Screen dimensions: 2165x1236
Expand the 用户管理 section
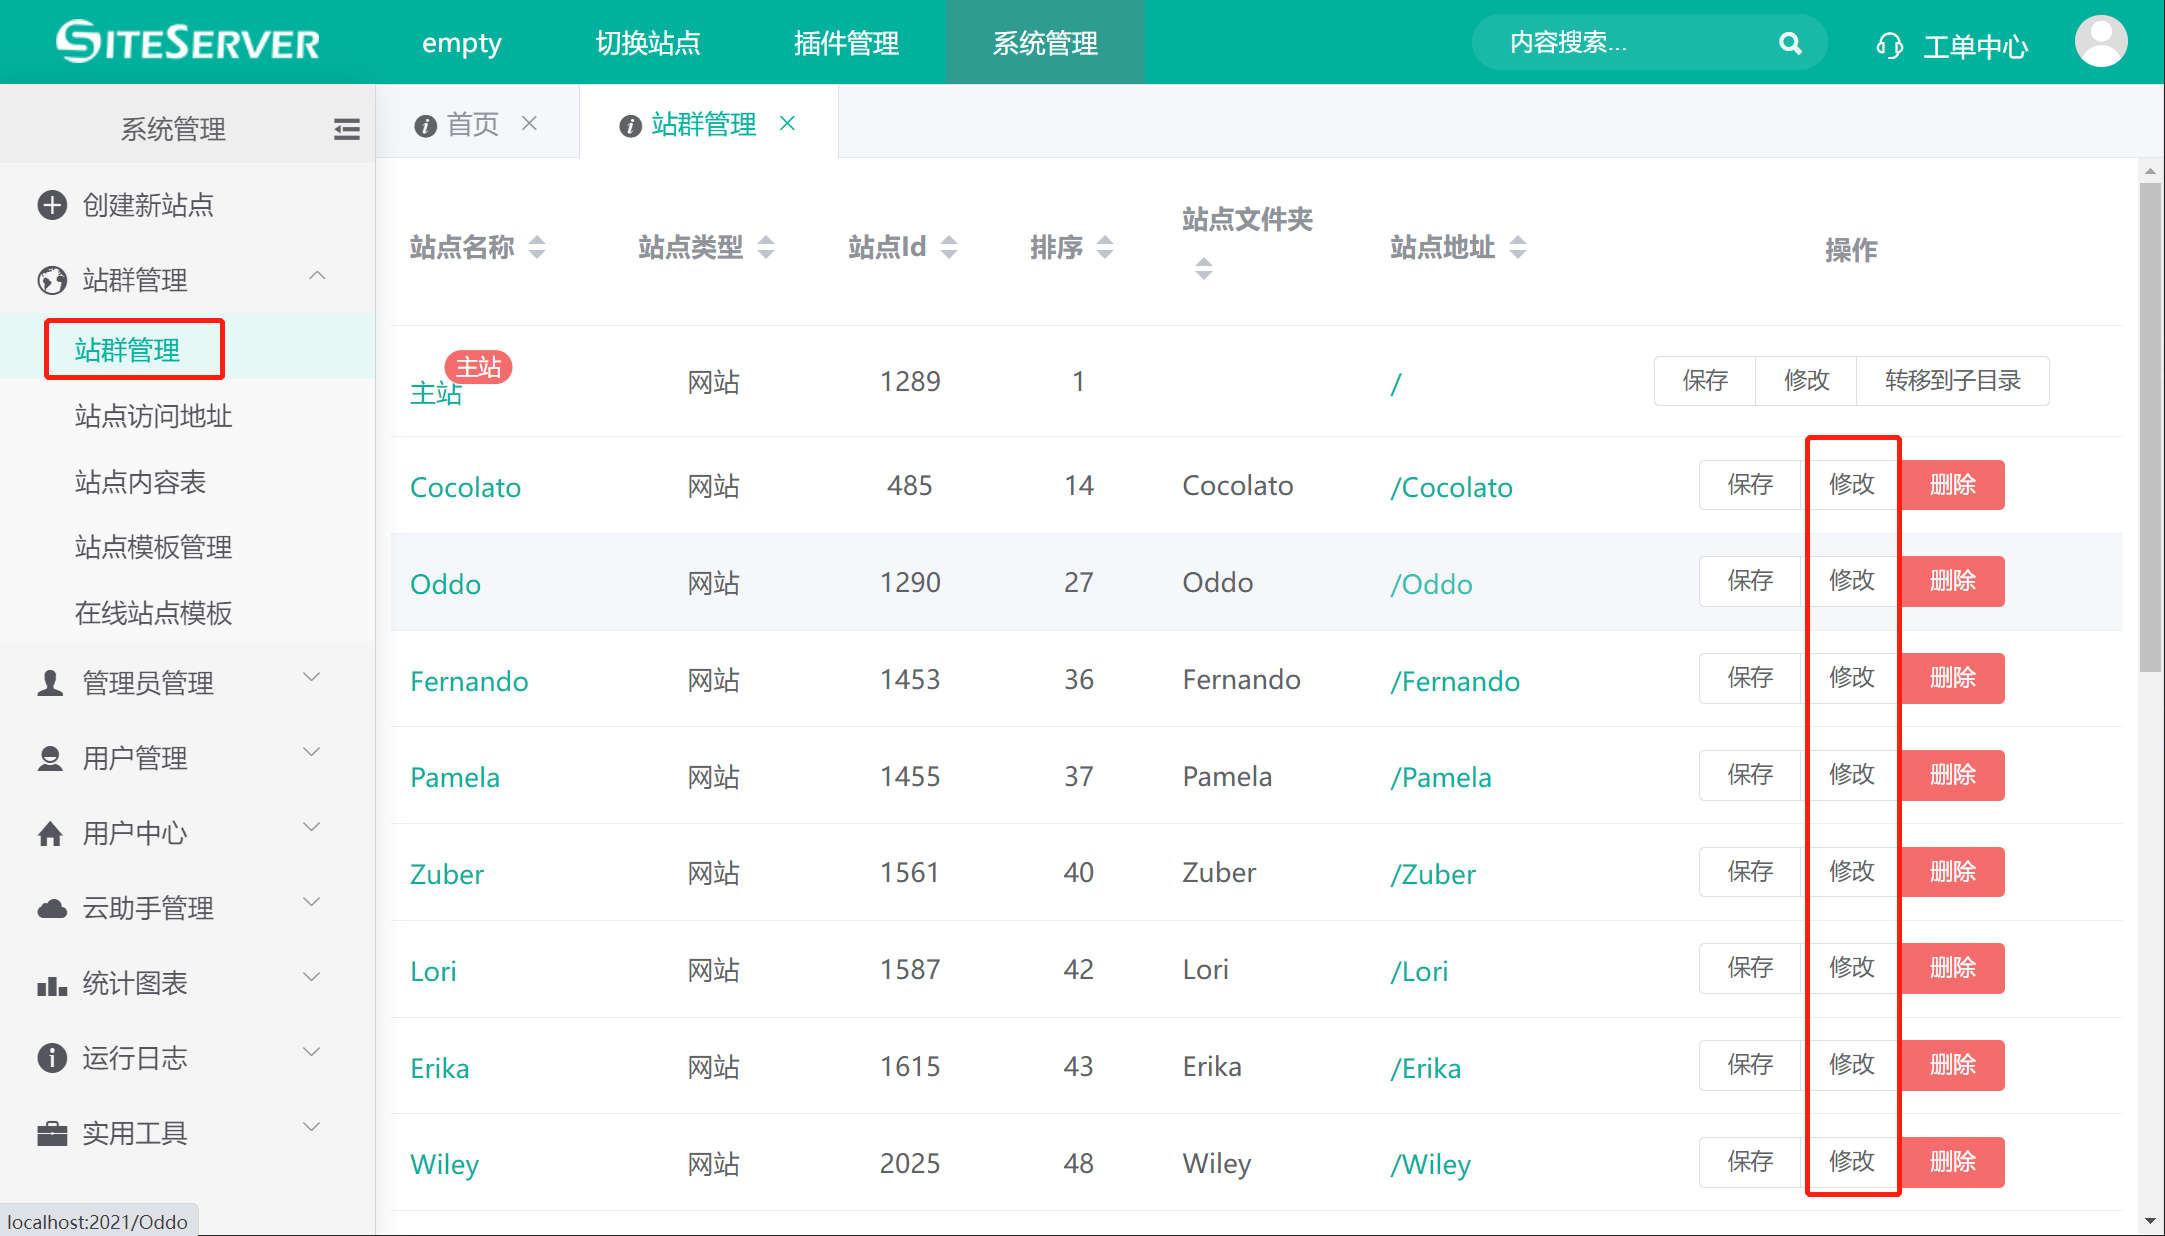pos(311,752)
